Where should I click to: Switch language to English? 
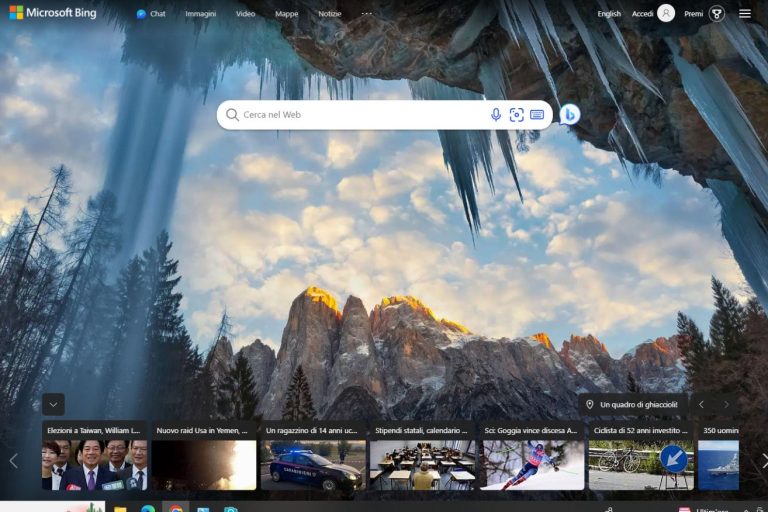point(609,14)
